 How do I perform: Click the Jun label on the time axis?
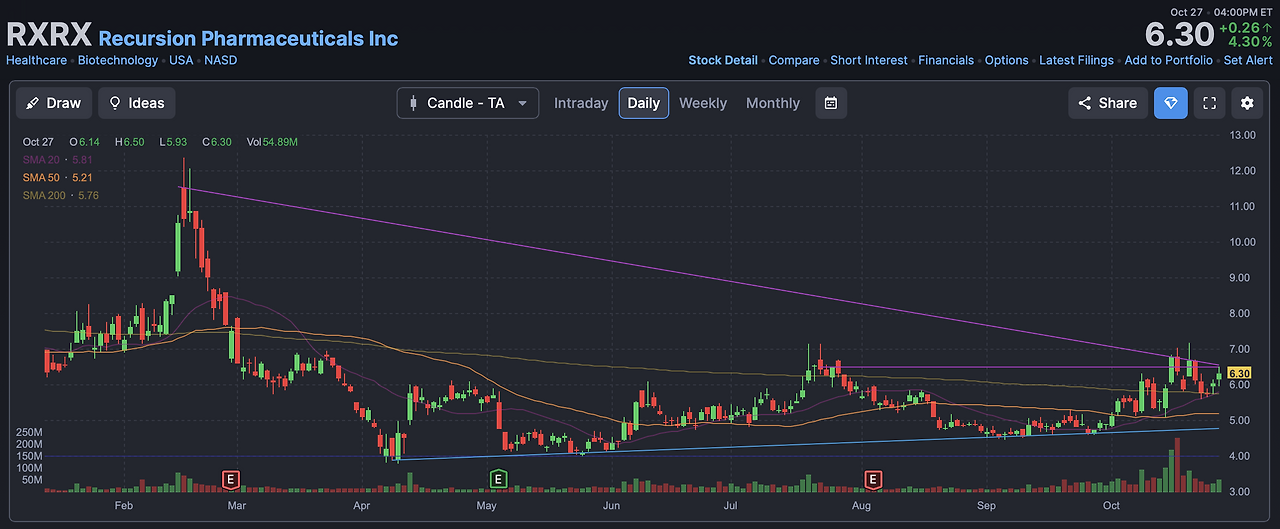click(612, 506)
